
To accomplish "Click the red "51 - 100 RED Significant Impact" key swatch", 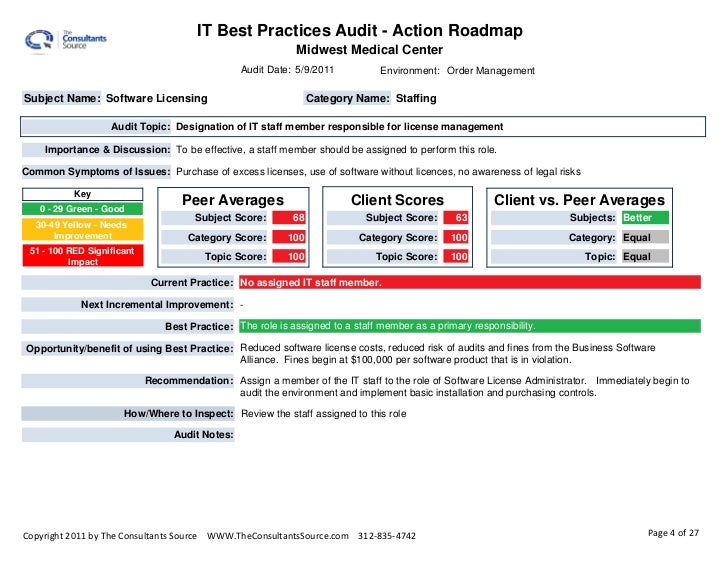I will click(x=83, y=256).
